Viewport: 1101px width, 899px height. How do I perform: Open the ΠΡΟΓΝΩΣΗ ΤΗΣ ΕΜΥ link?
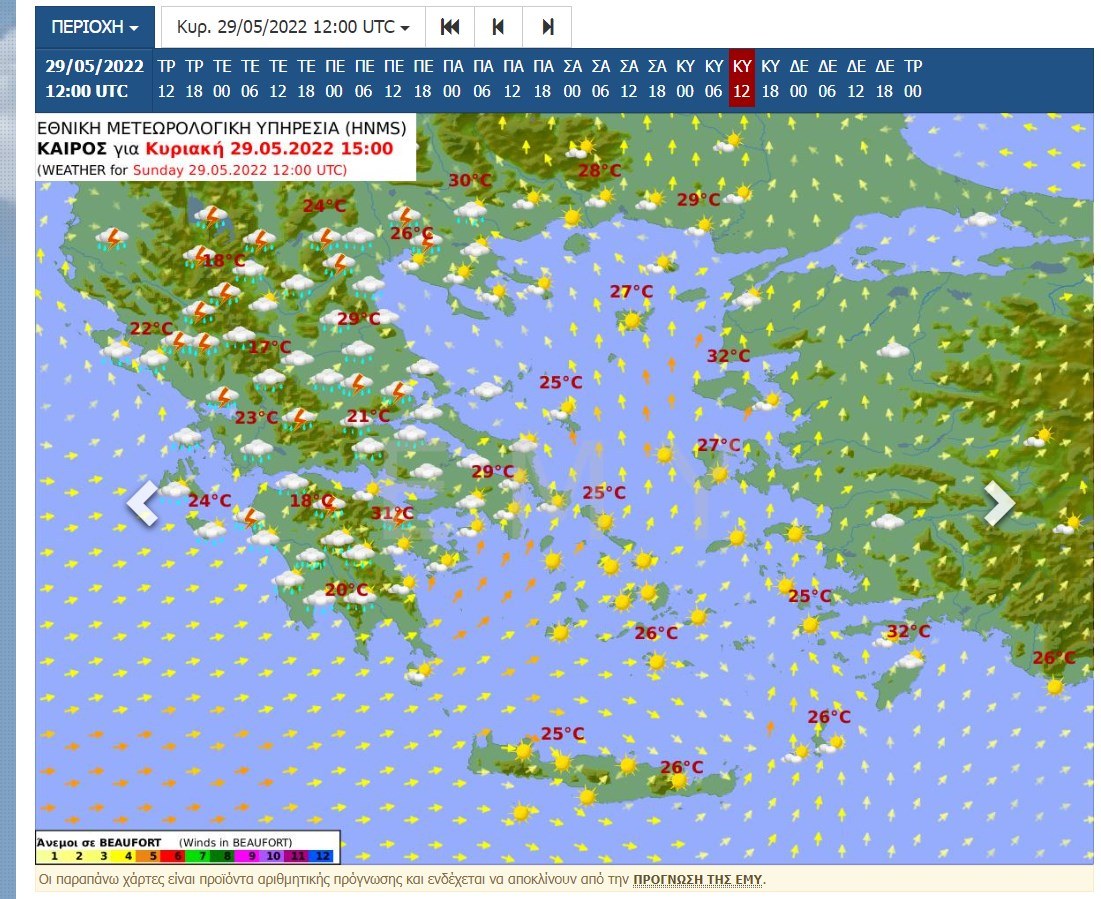[698, 880]
